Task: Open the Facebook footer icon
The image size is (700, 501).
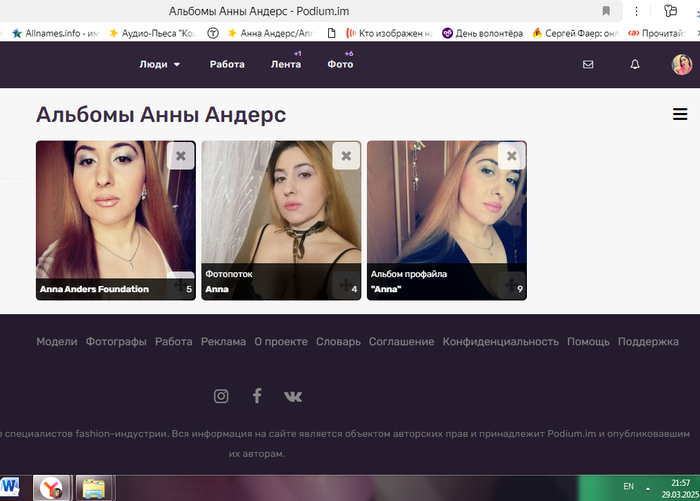Action: [x=257, y=396]
